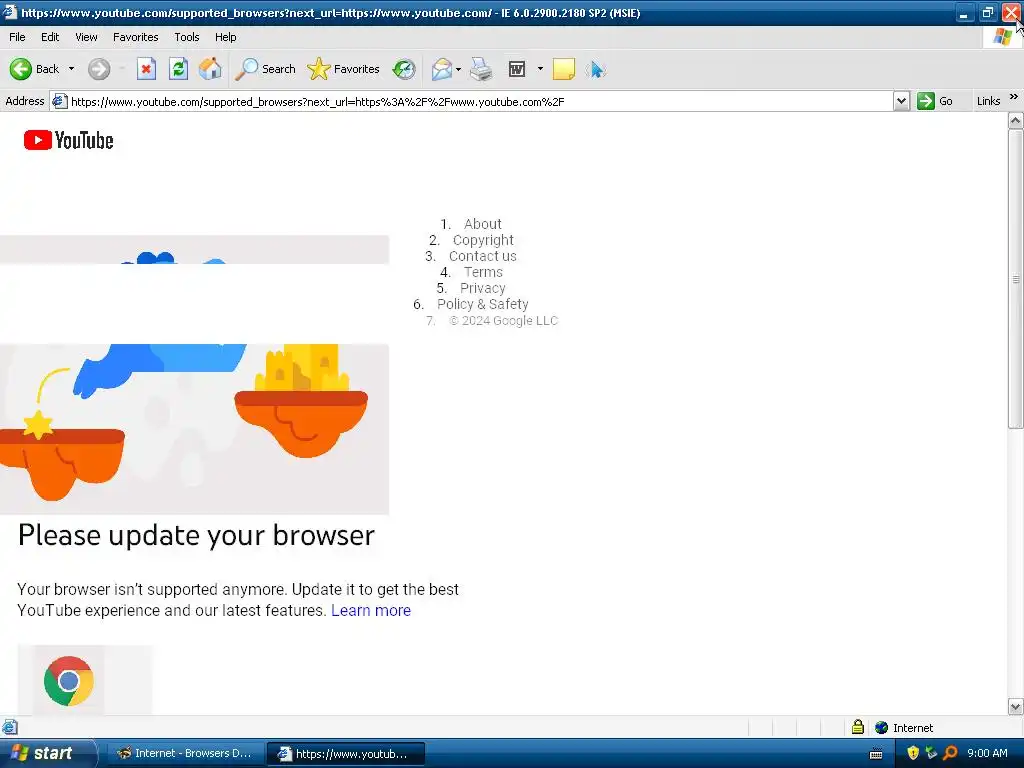
Task: Open the Favorites menu
Action: (x=135, y=37)
